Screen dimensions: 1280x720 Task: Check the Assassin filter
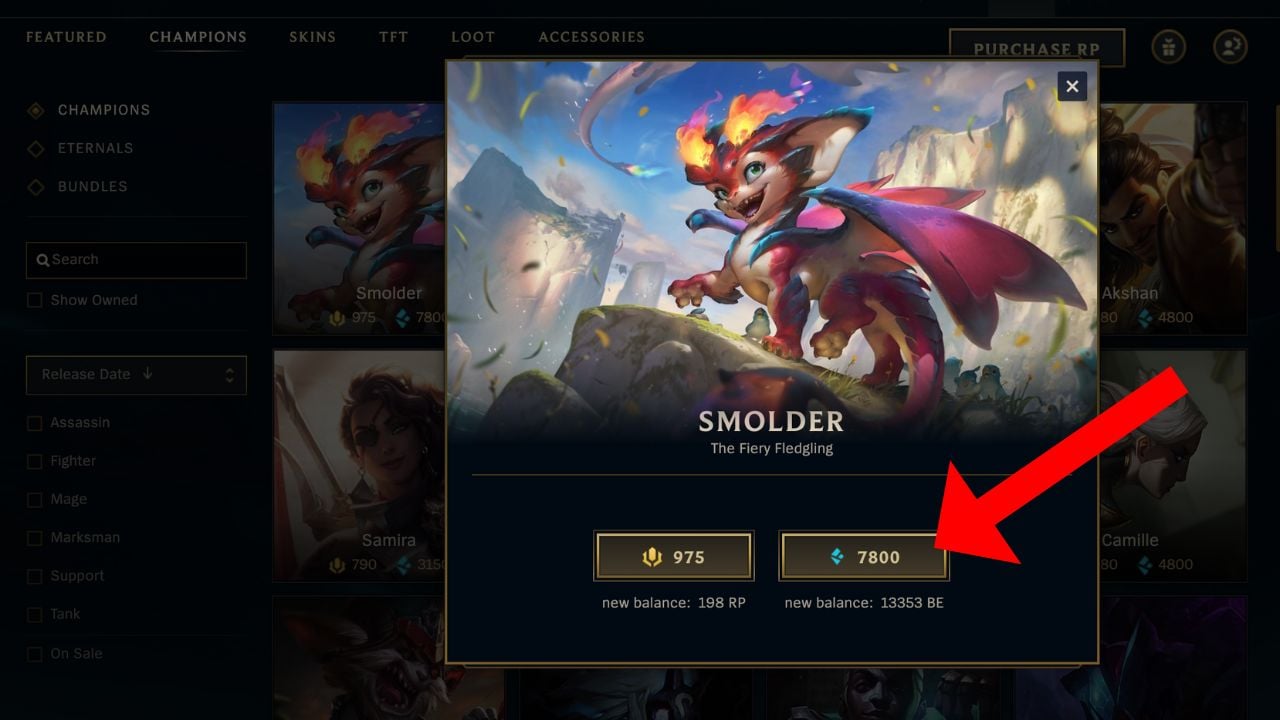pos(35,423)
